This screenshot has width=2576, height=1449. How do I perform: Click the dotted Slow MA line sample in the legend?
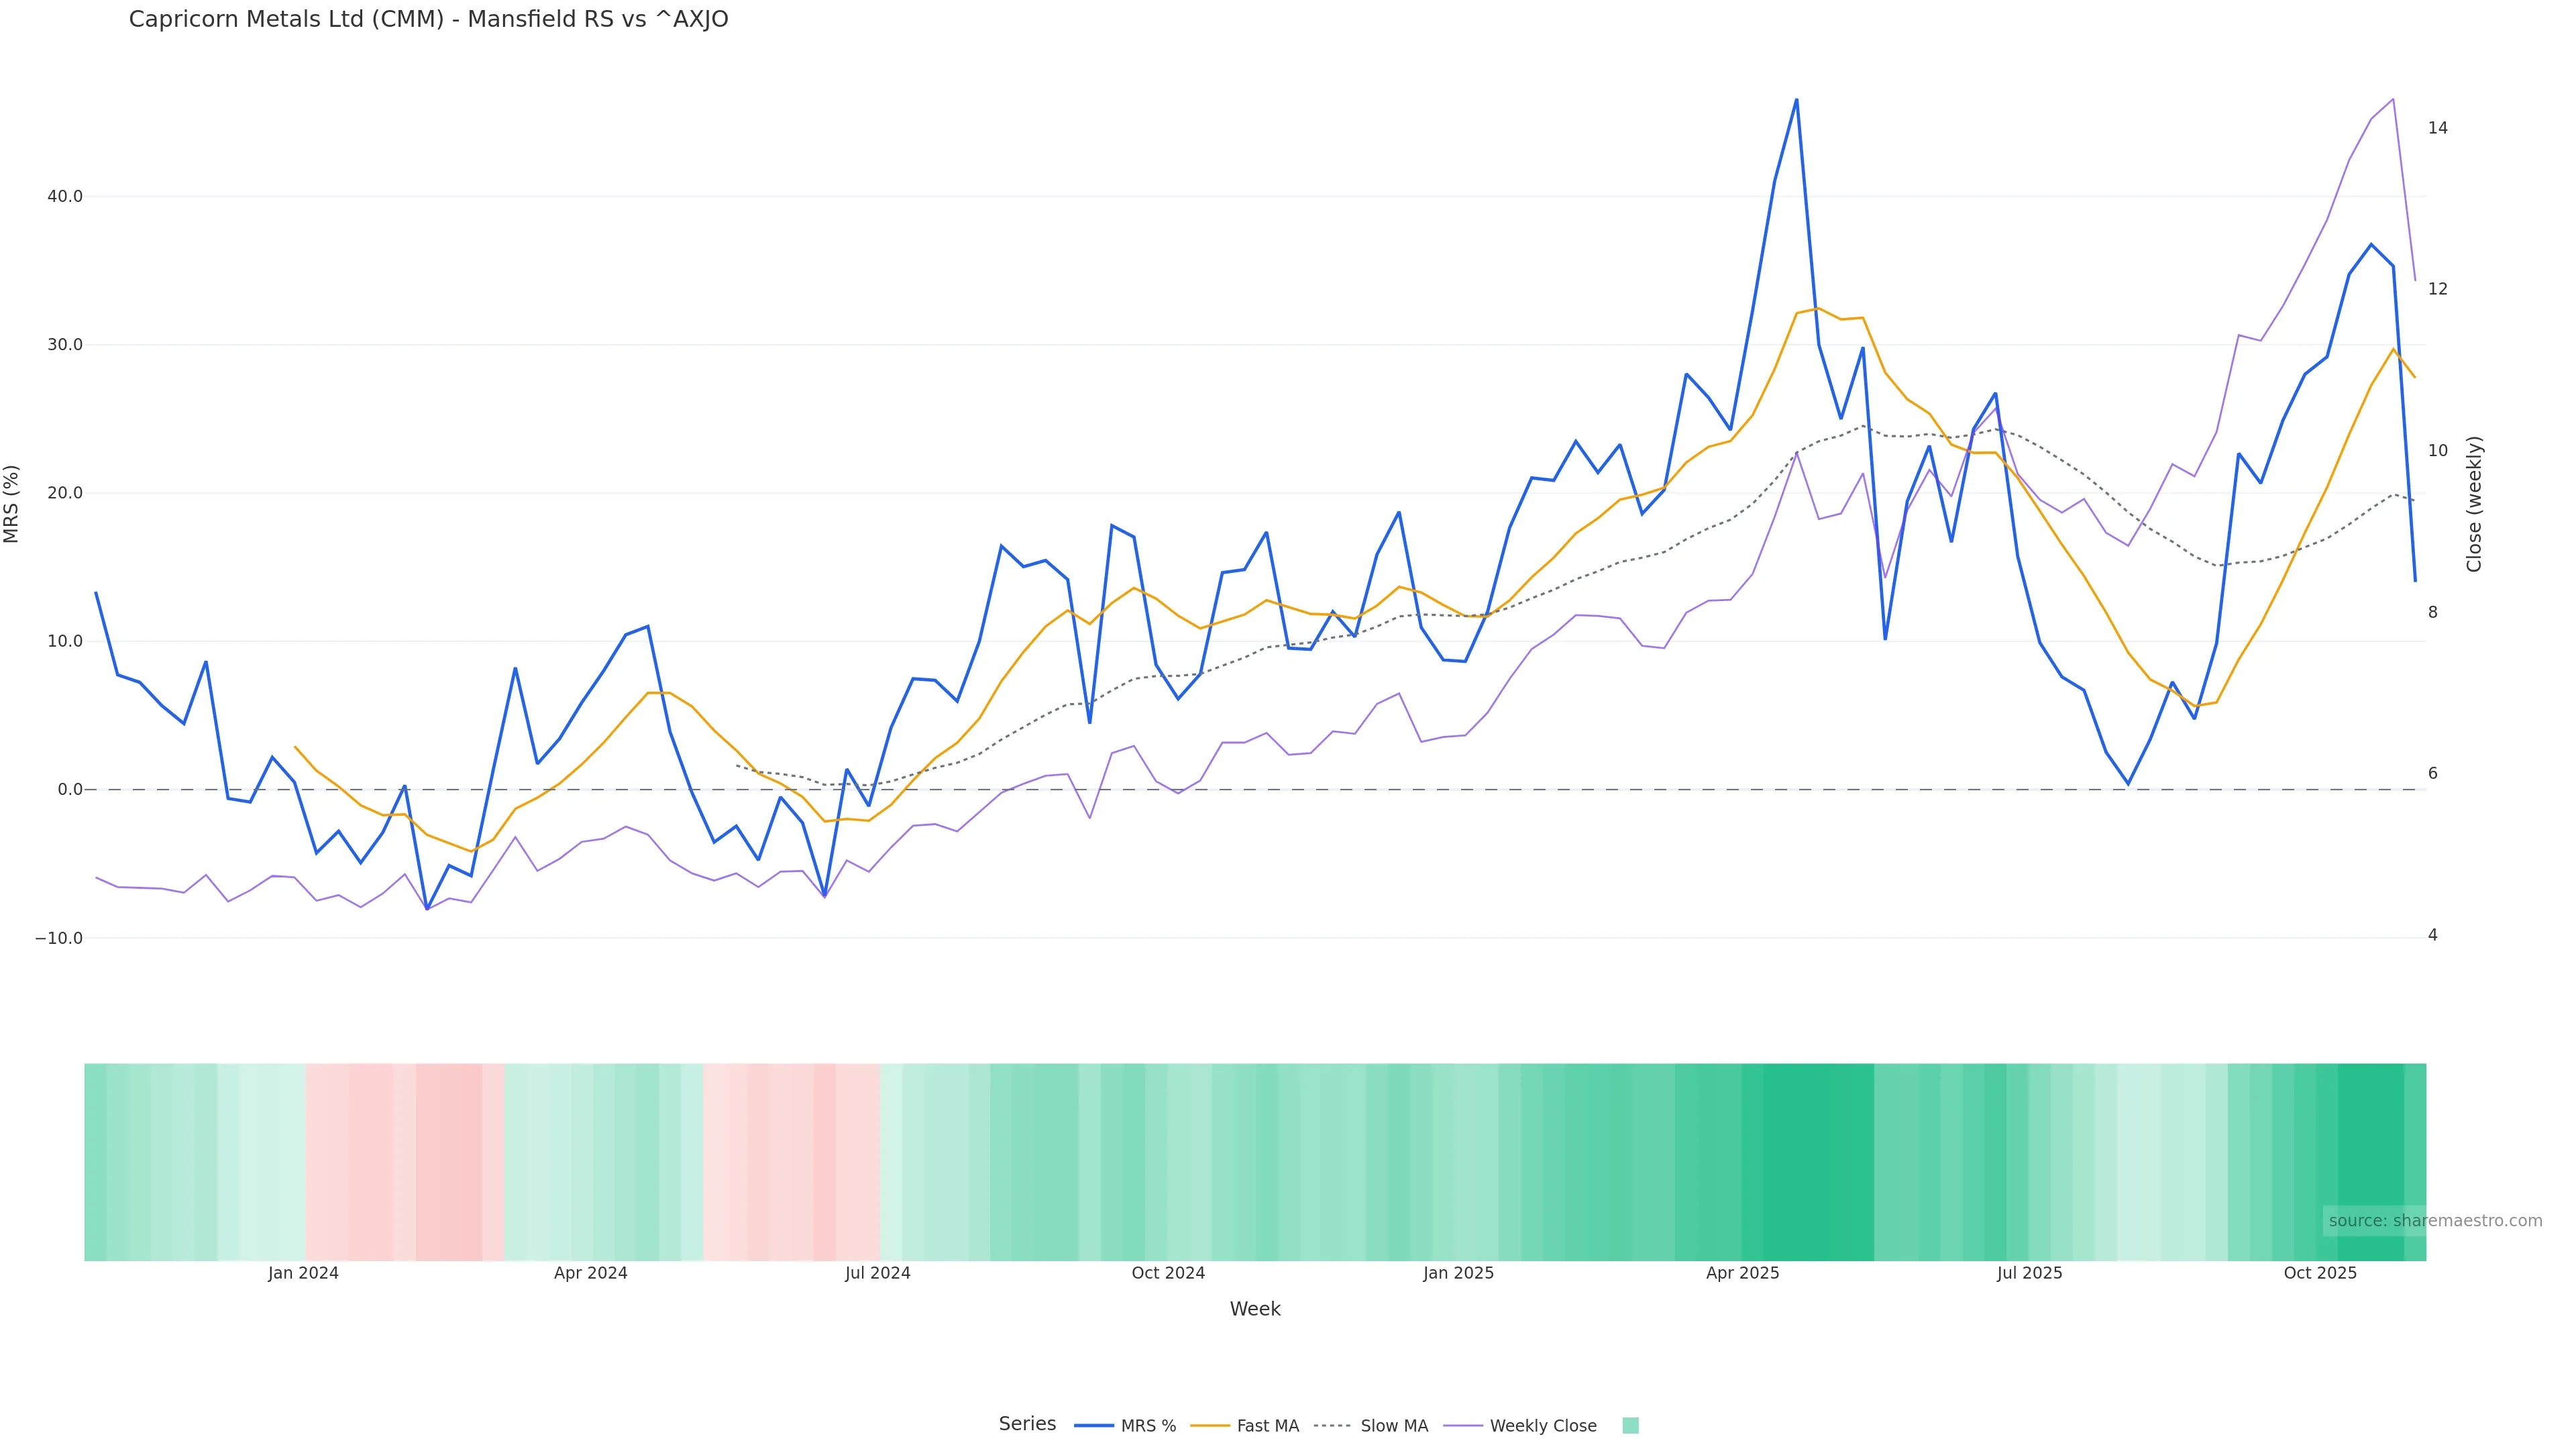(x=1332, y=1426)
